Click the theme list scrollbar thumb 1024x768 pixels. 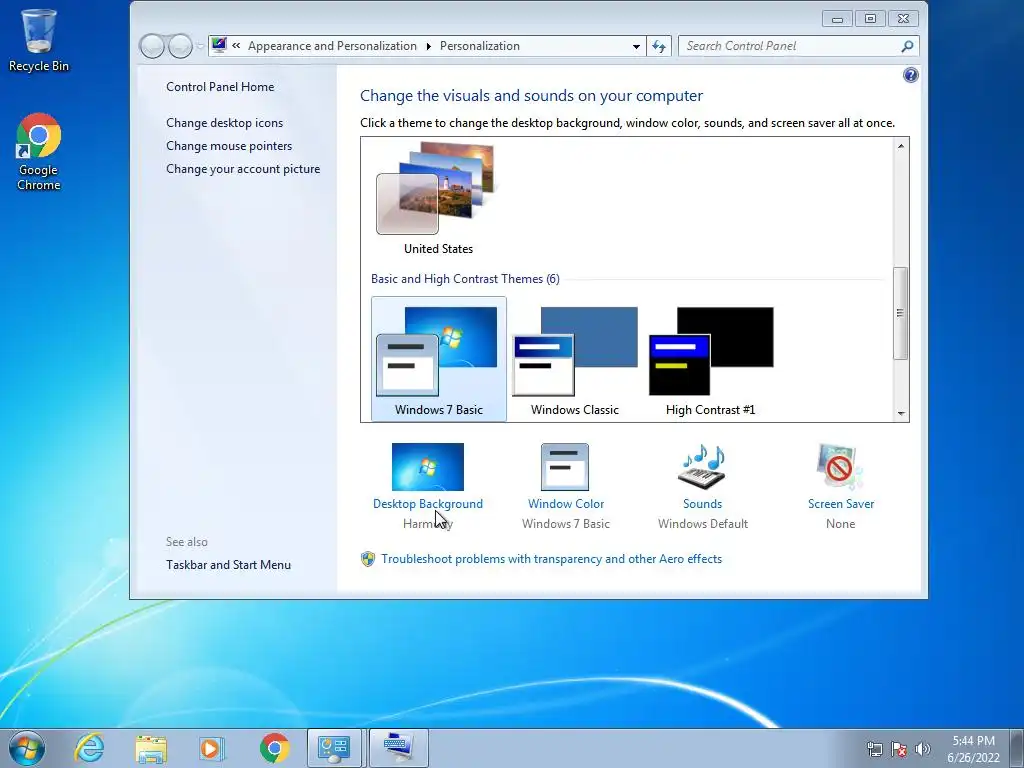click(x=901, y=313)
